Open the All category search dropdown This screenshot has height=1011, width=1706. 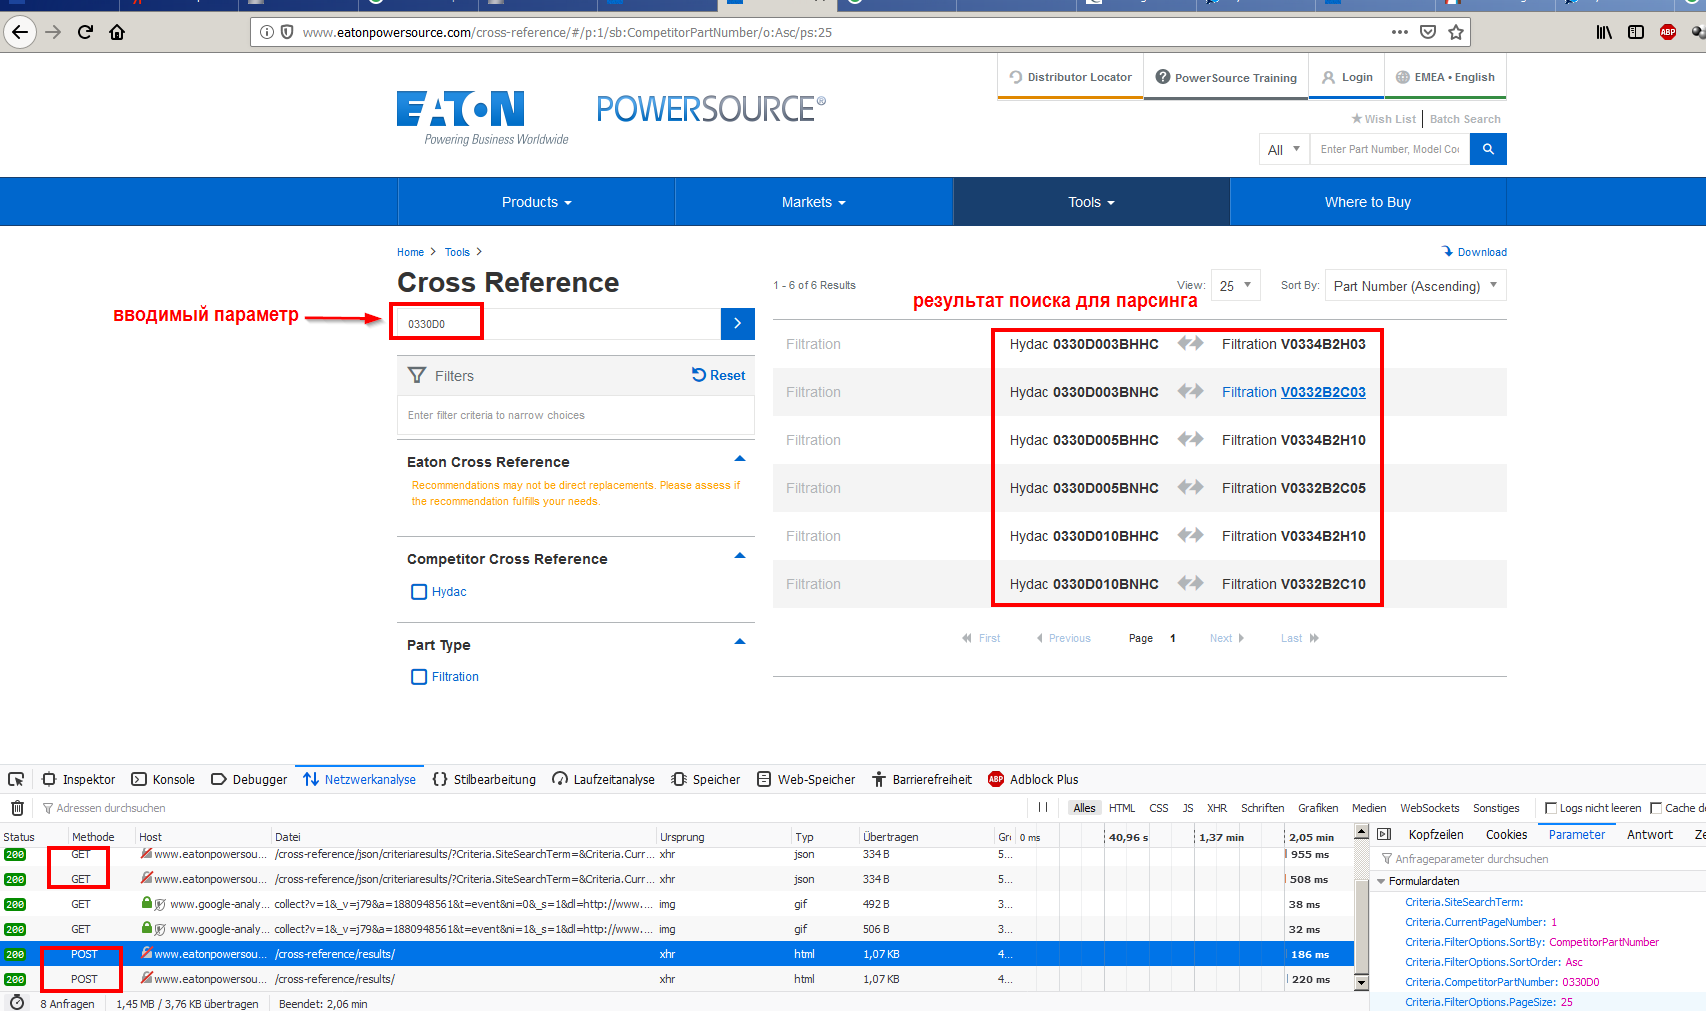click(x=1284, y=149)
